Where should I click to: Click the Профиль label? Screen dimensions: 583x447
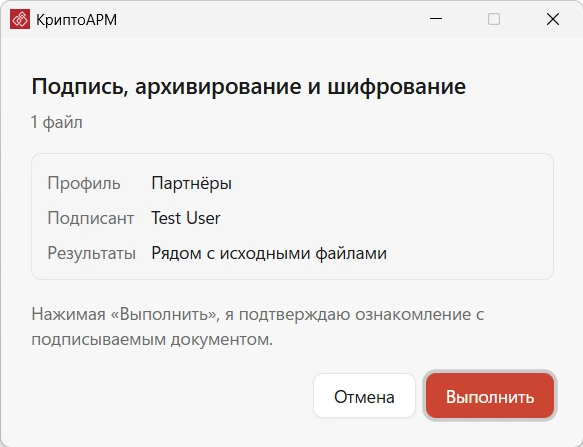84,183
